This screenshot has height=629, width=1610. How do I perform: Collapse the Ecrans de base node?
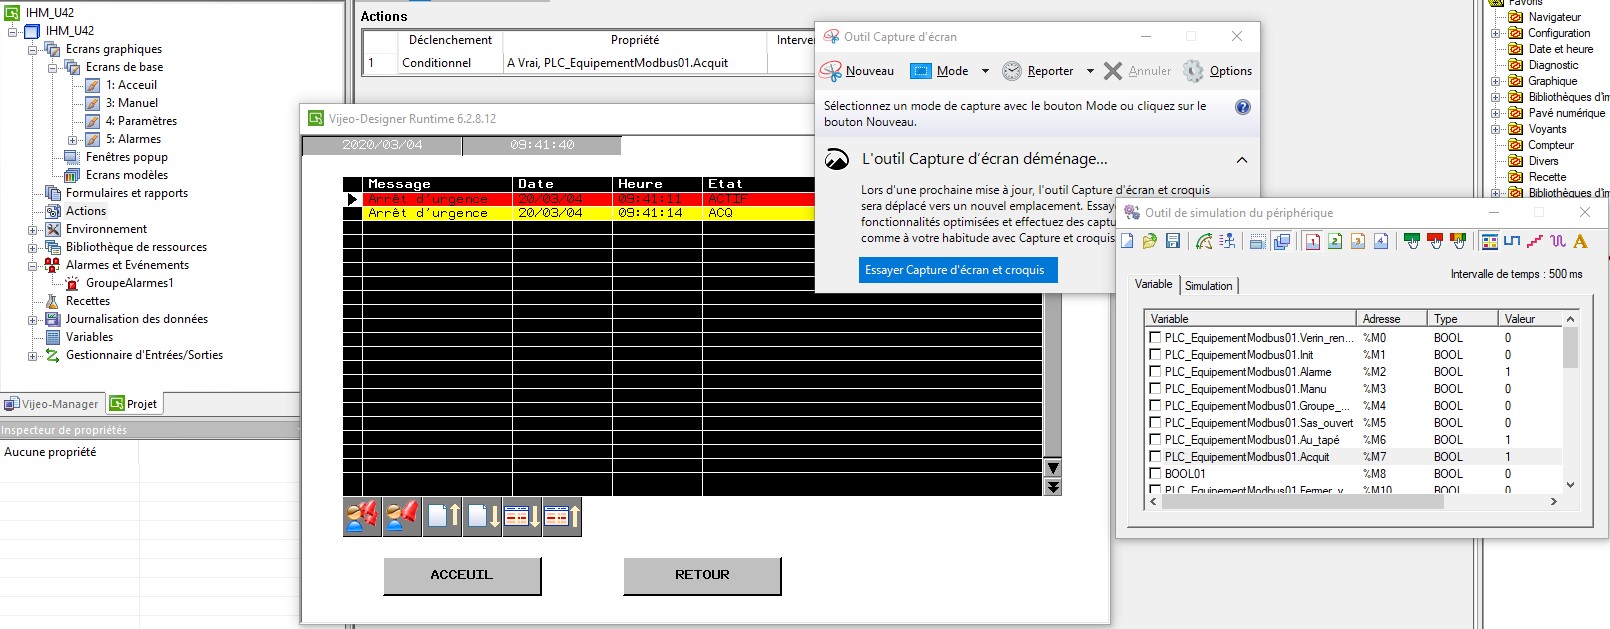coord(53,68)
